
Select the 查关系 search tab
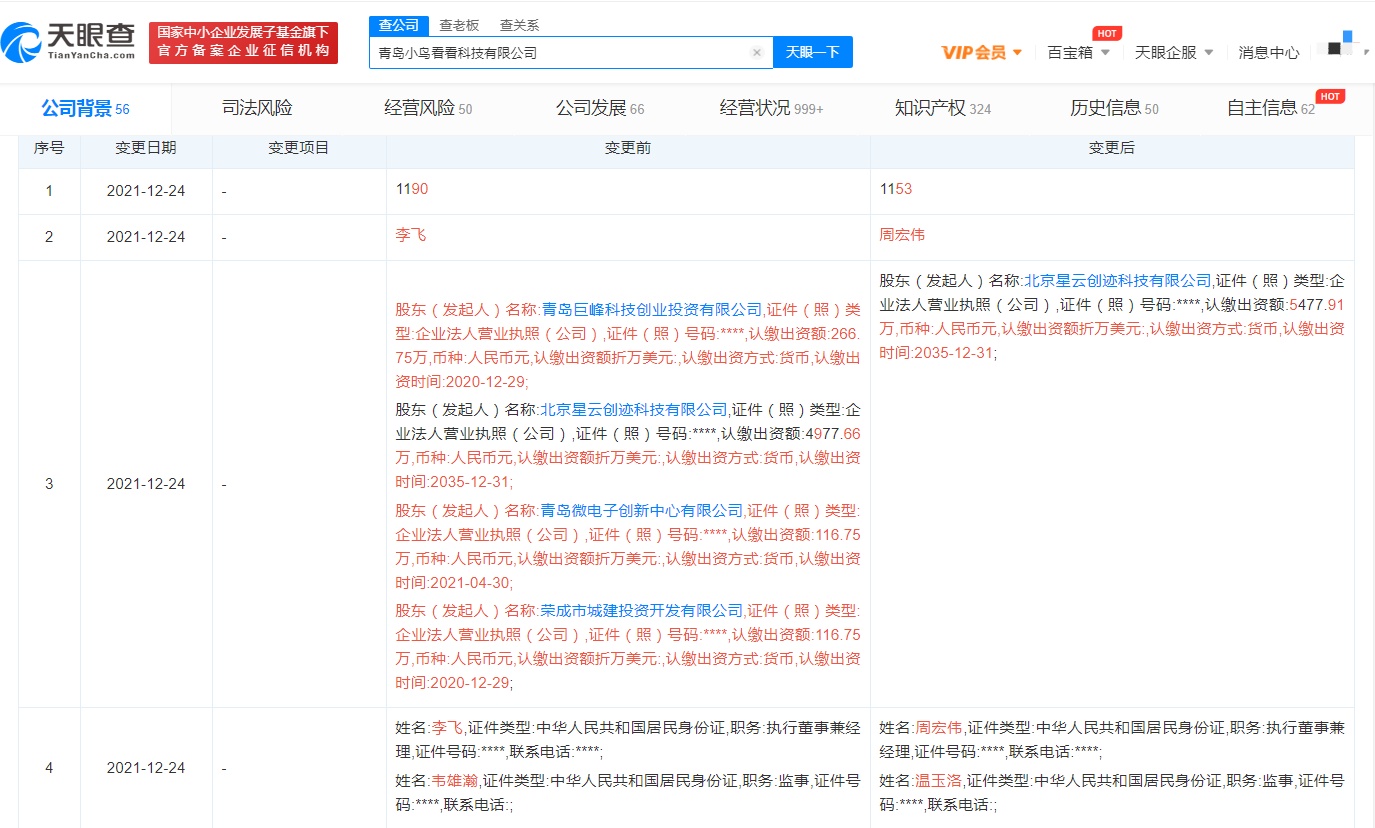[519, 26]
